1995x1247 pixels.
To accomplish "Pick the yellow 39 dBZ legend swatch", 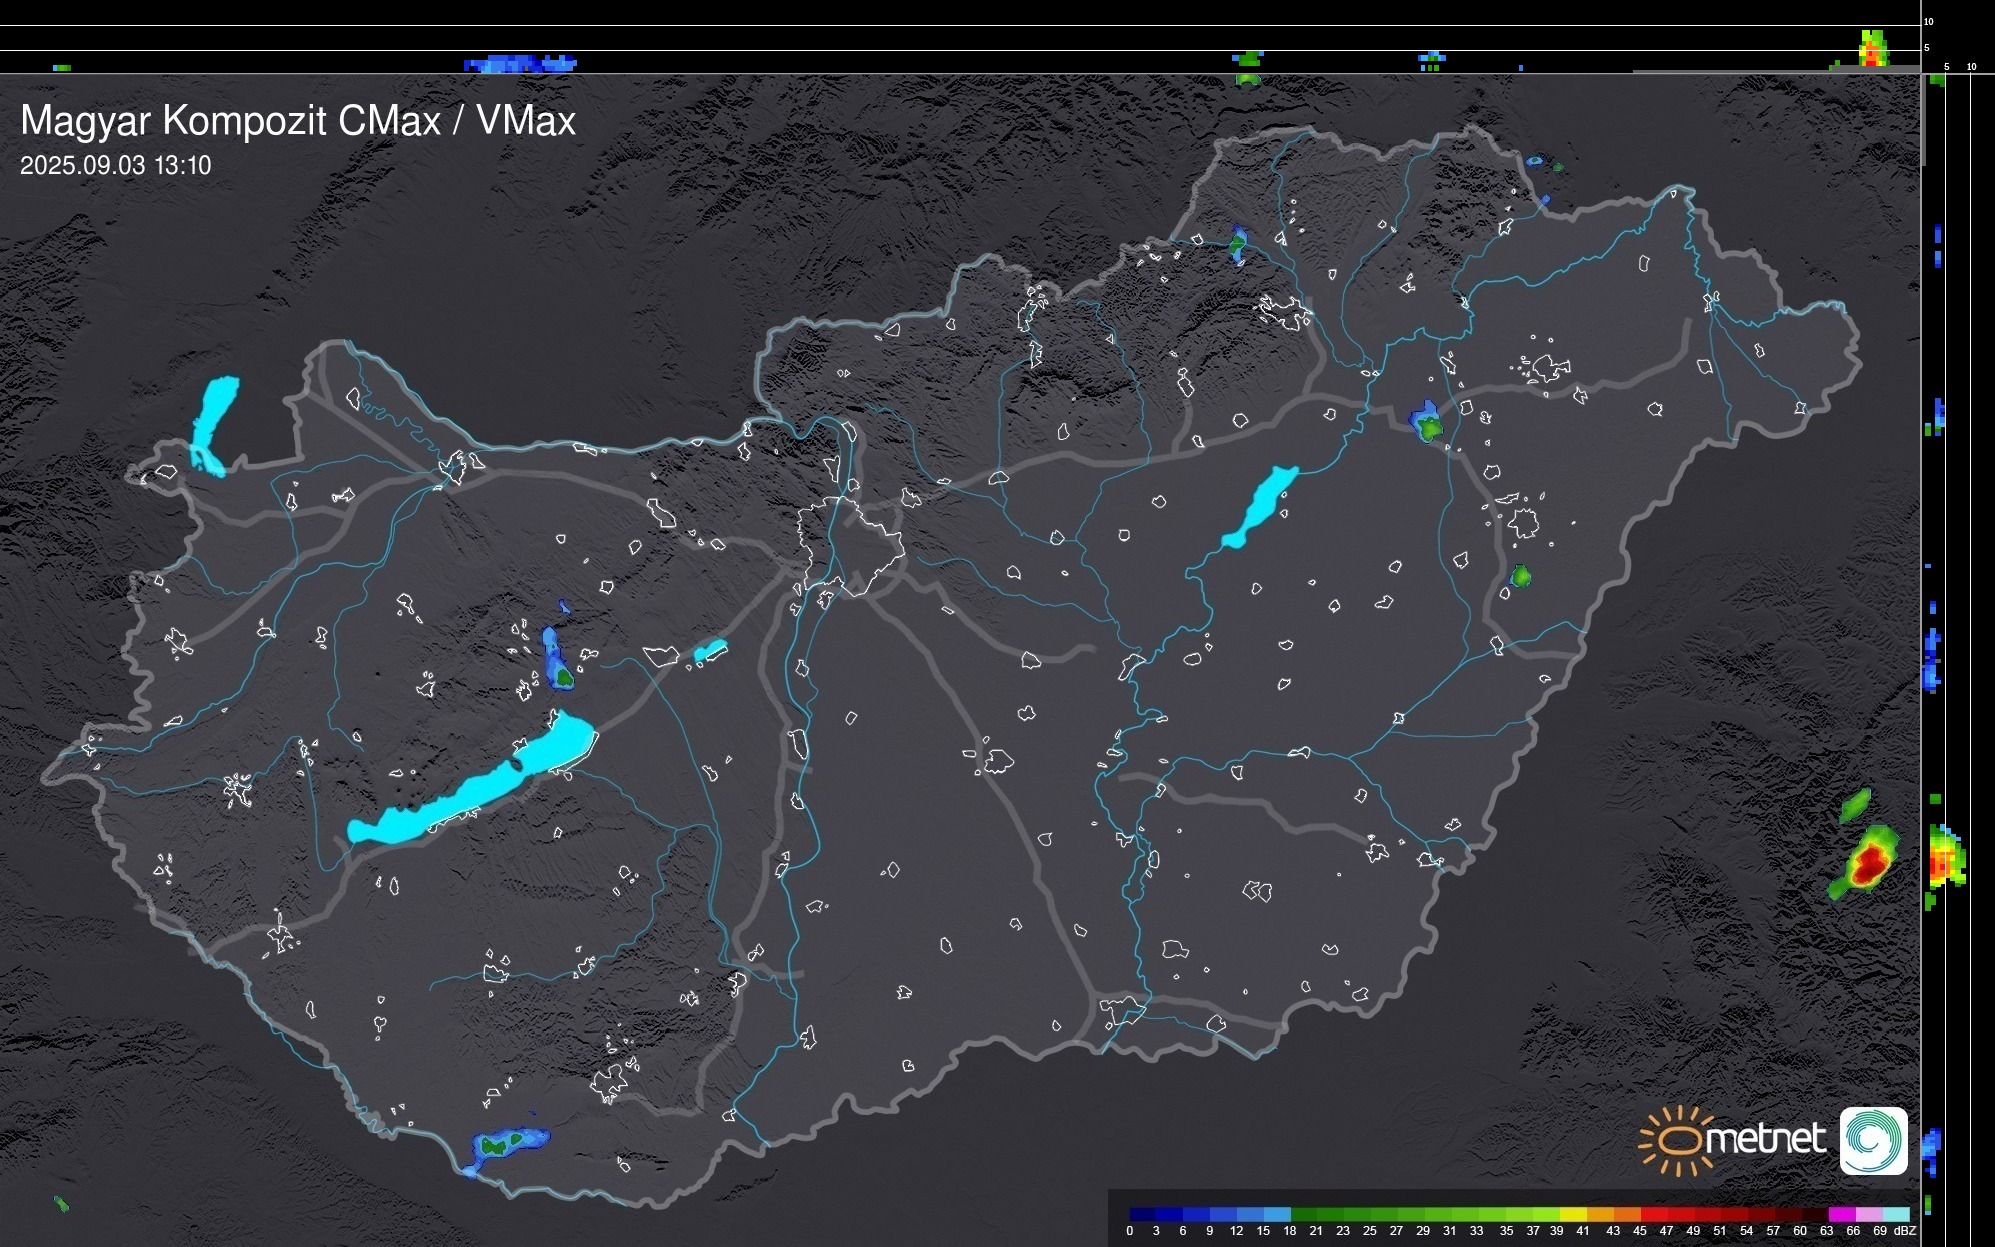I will click(x=1573, y=1214).
